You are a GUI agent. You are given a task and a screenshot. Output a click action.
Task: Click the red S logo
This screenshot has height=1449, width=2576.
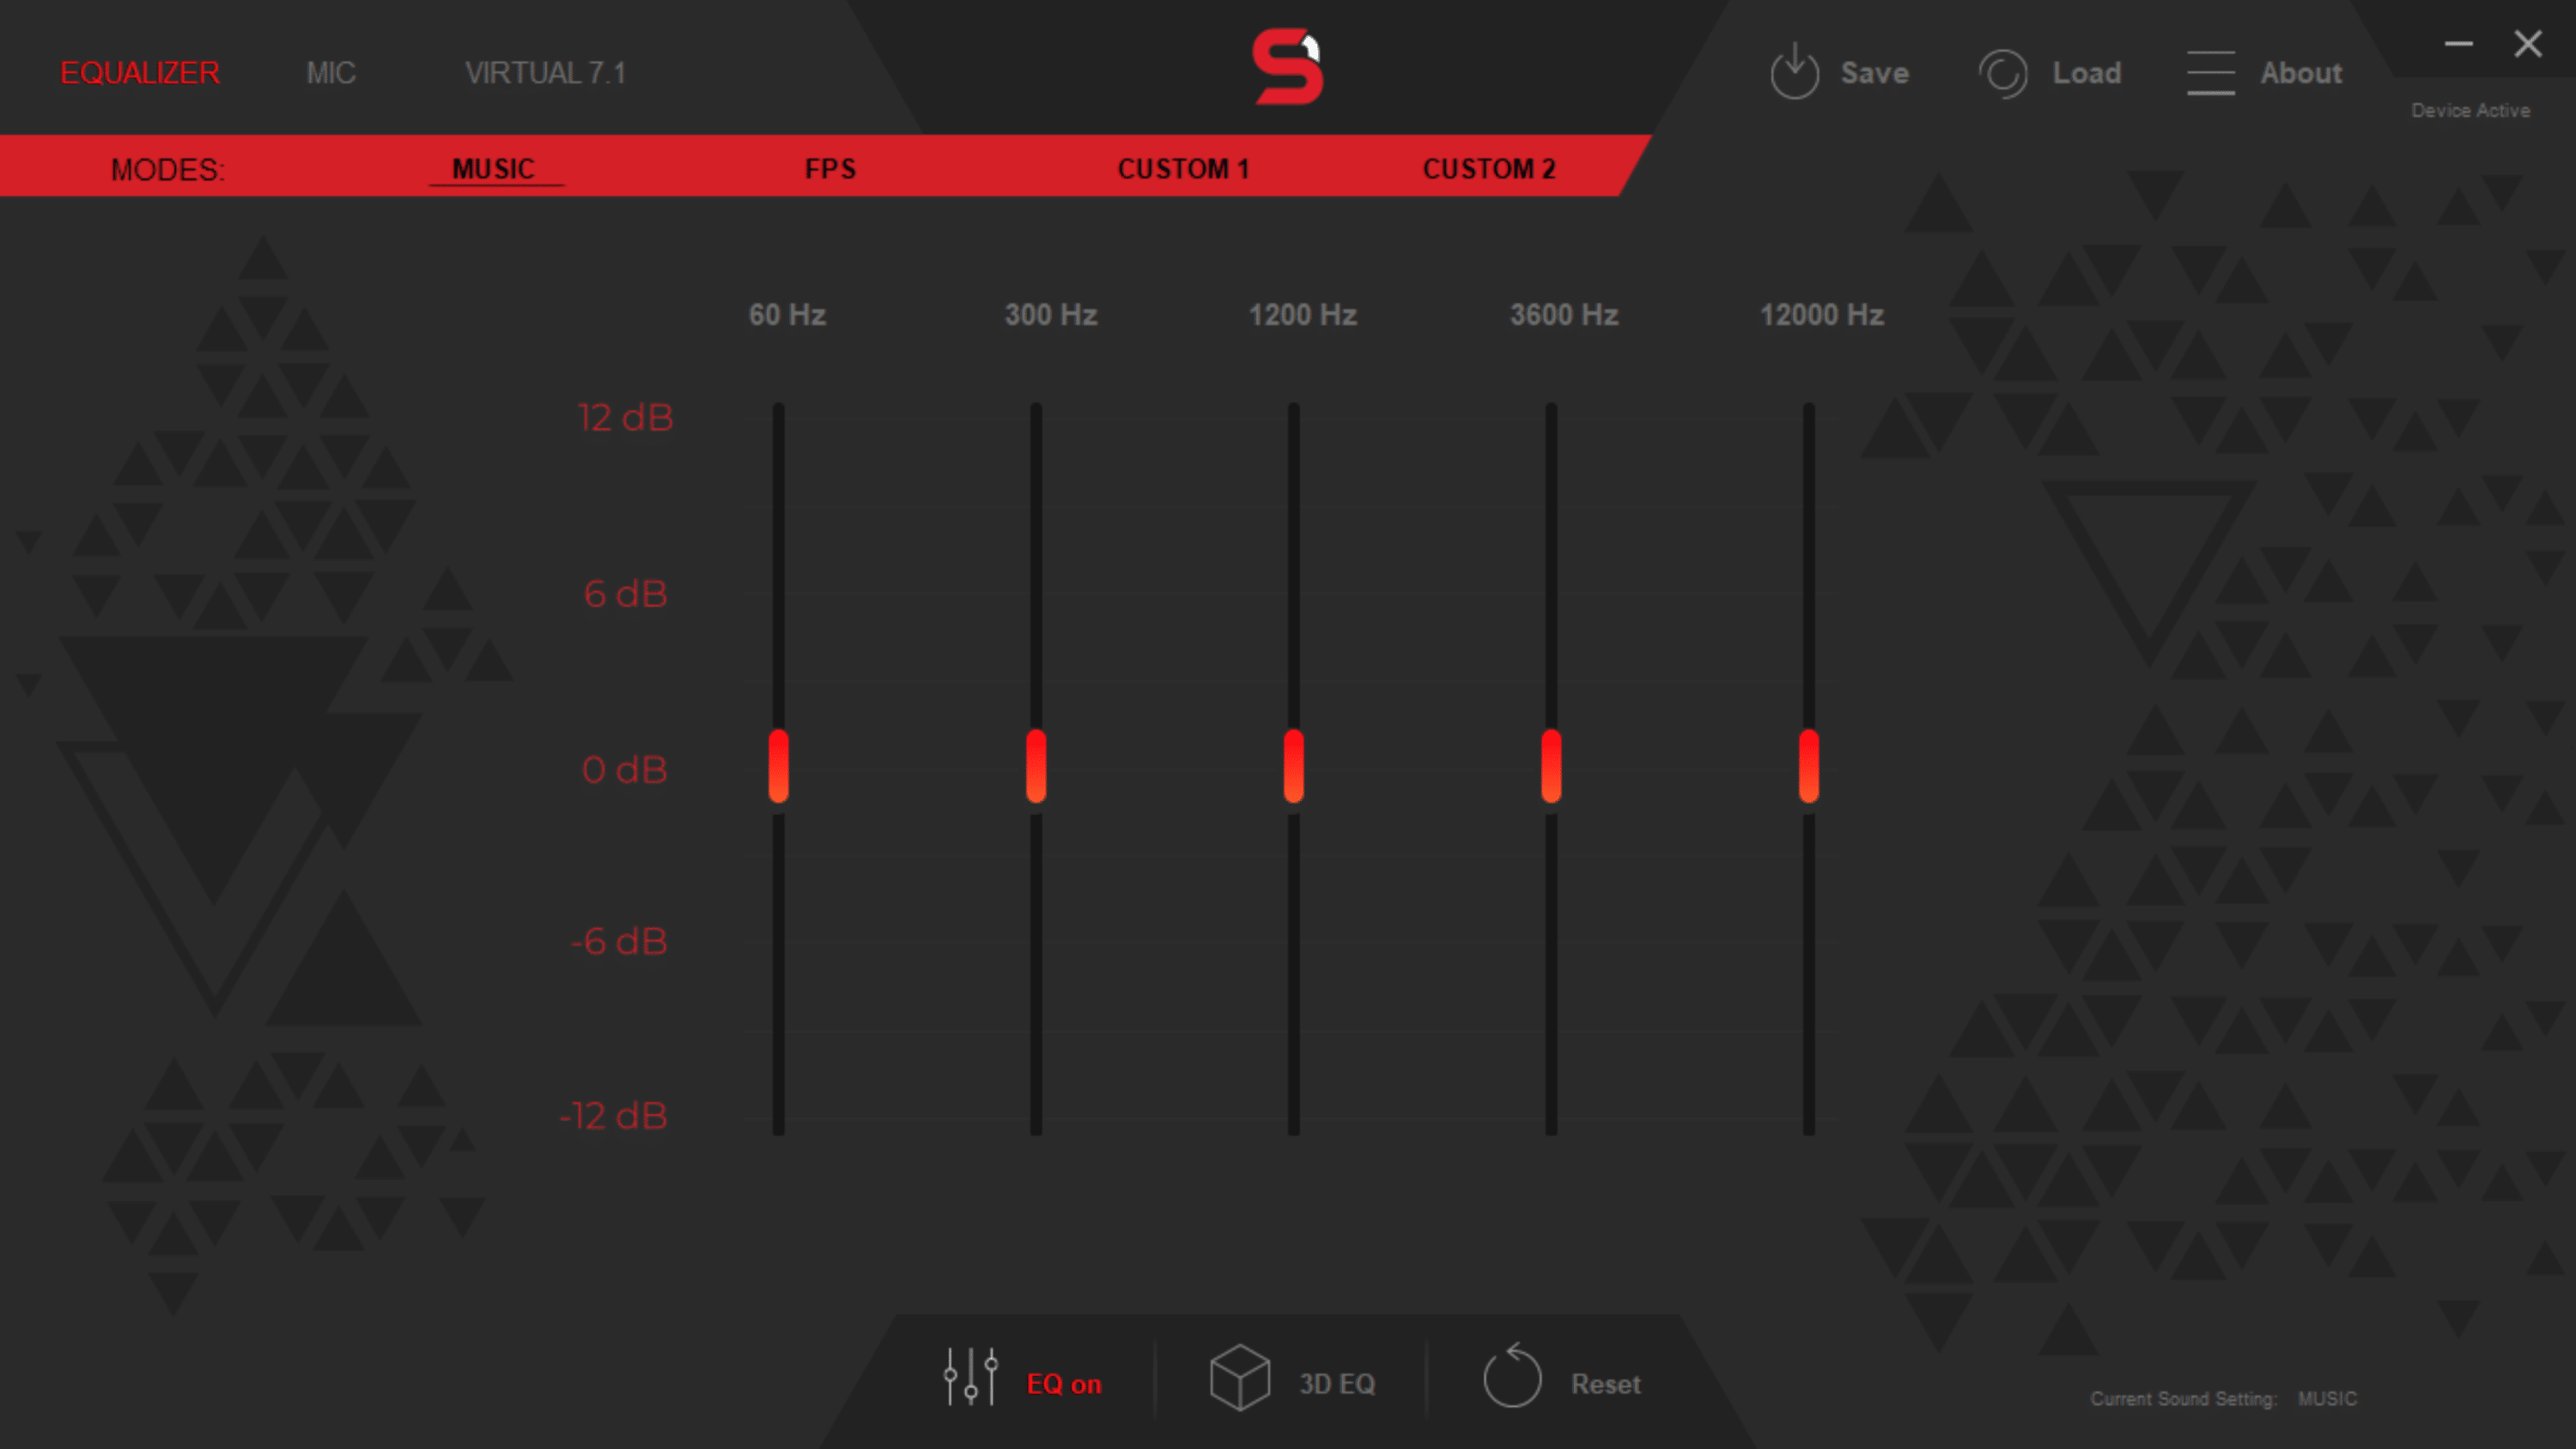(x=1287, y=67)
